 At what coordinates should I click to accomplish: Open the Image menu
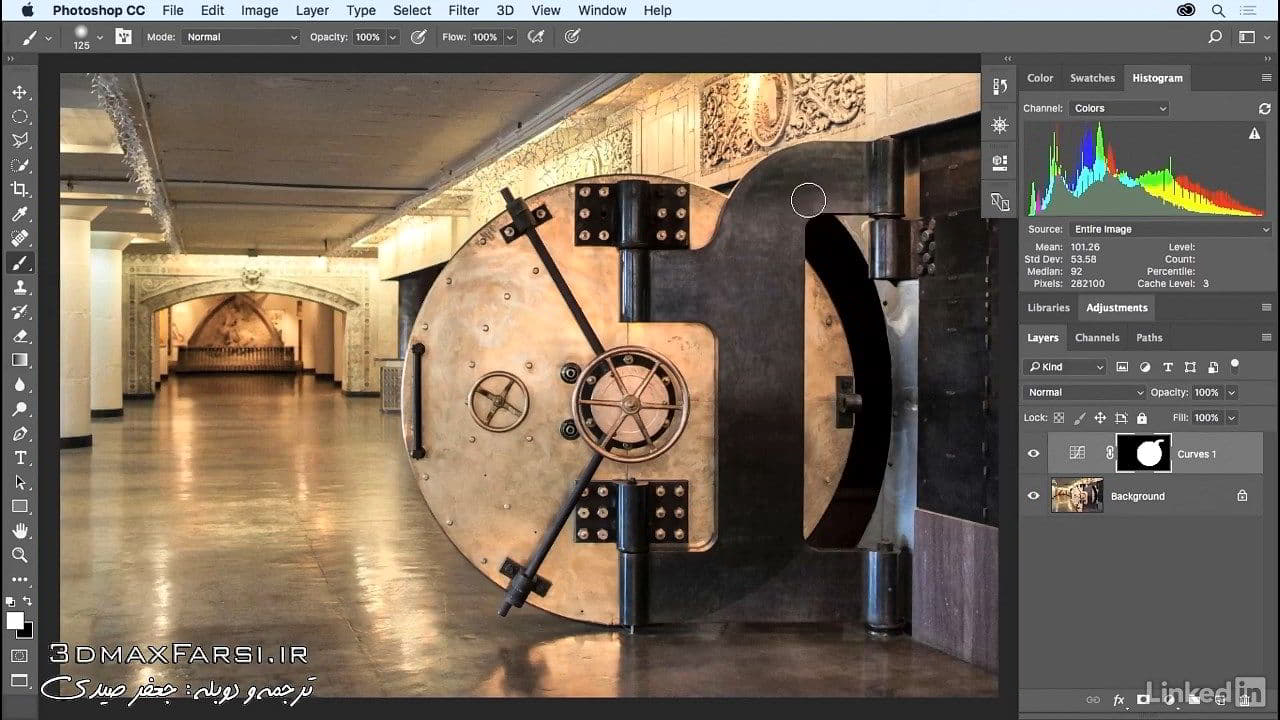click(259, 10)
